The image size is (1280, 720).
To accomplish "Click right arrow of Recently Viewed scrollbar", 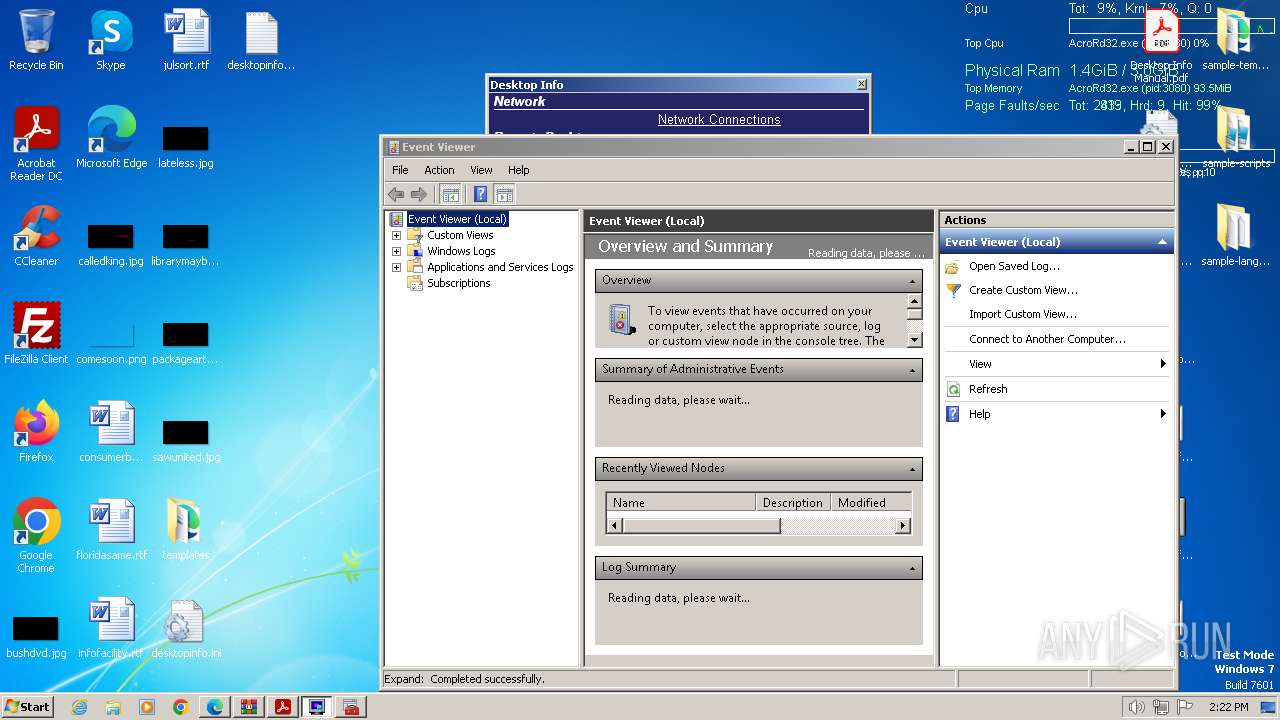I will (903, 525).
